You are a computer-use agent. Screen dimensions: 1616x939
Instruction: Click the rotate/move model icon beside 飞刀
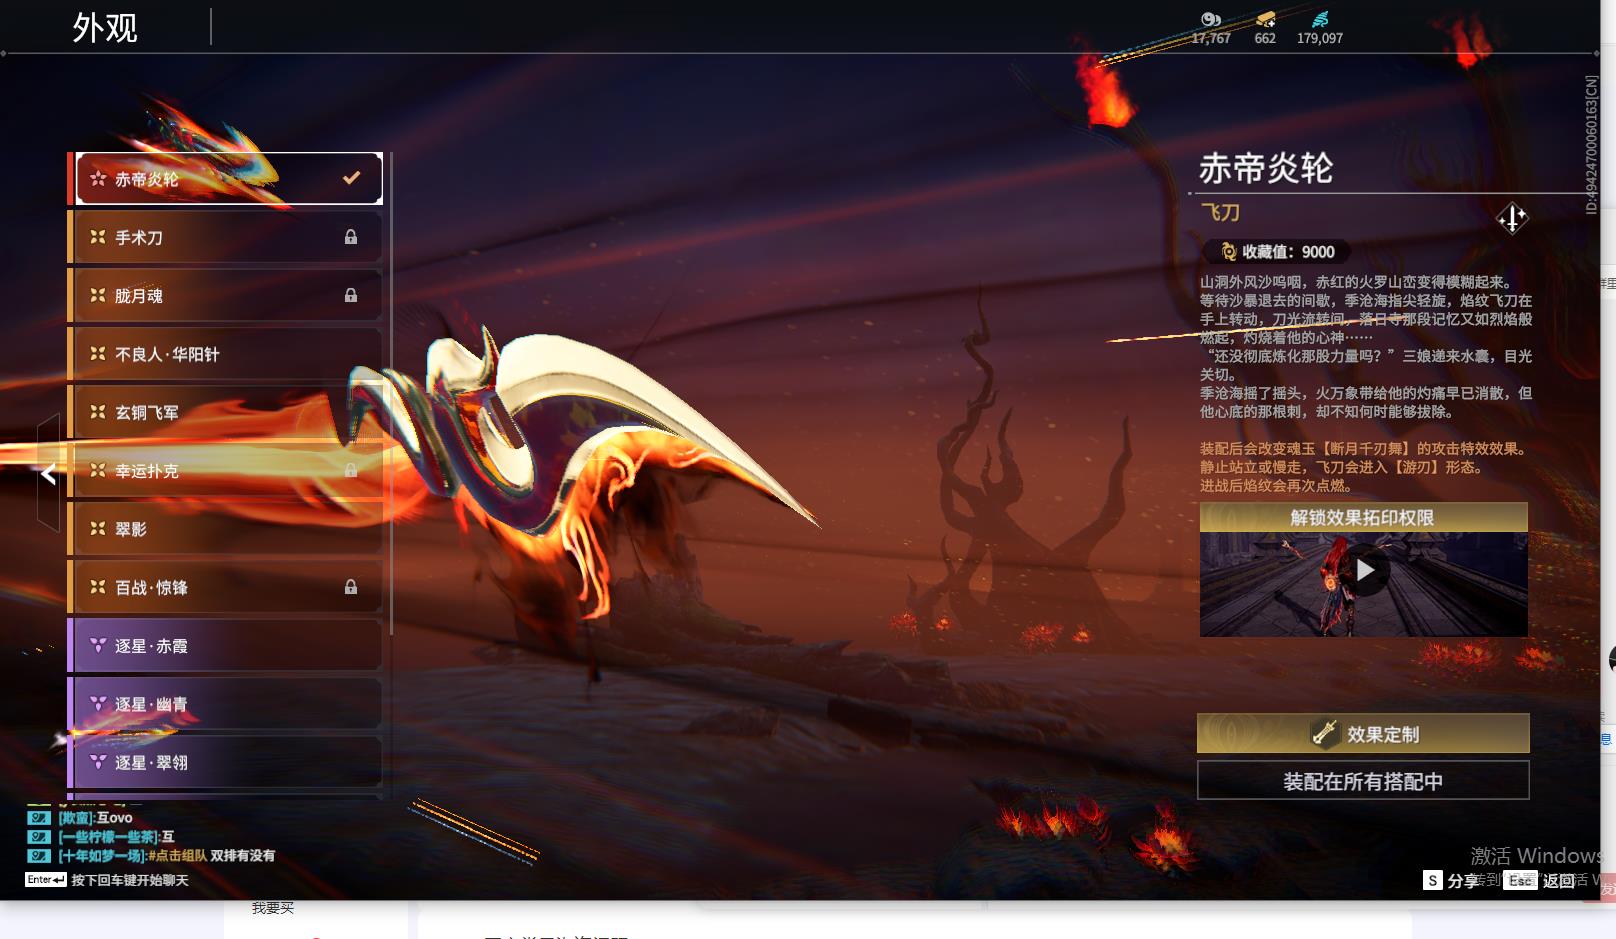[x=1511, y=218]
